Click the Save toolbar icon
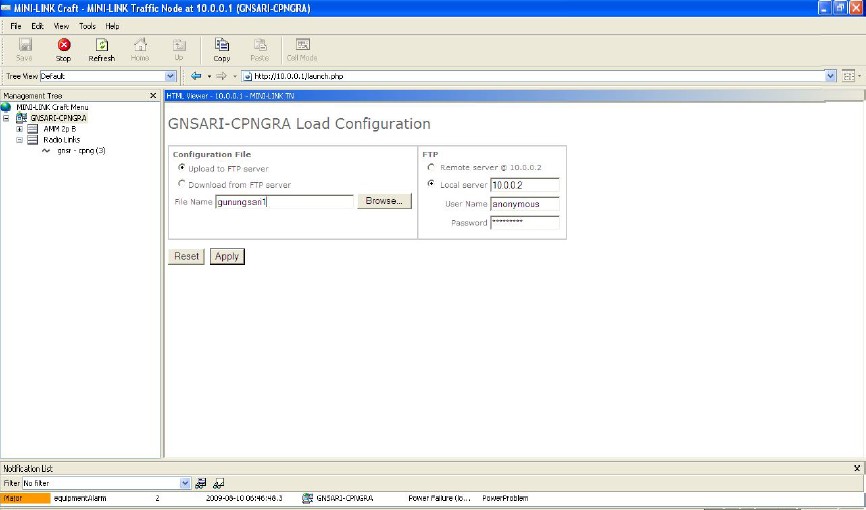The width and height of the screenshot is (866, 510). (25, 45)
